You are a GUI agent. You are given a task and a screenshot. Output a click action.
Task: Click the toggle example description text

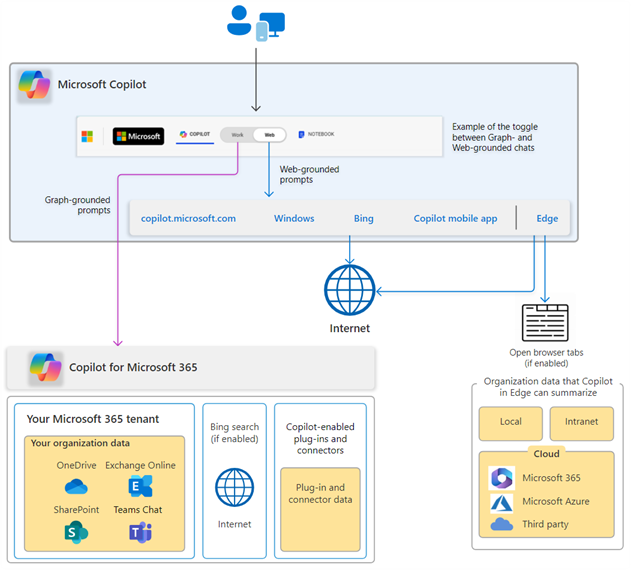click(495, 137)
